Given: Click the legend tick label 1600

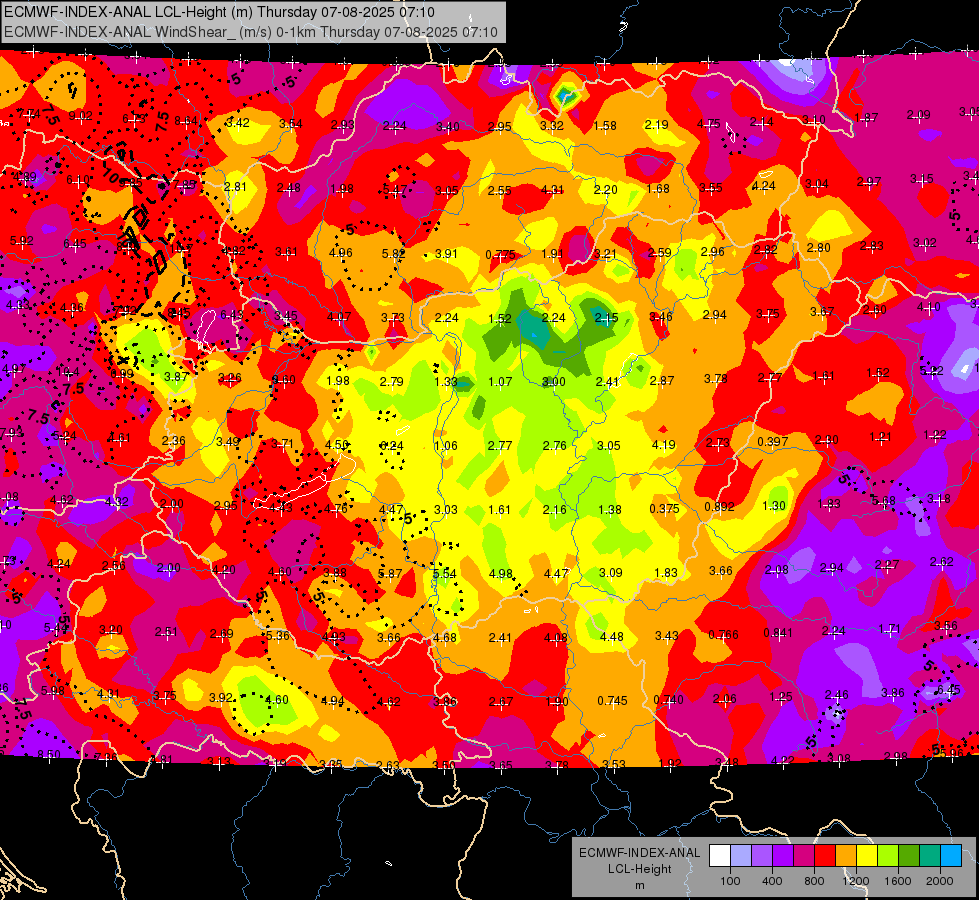Looking at the screenshot, I should 898,881.
